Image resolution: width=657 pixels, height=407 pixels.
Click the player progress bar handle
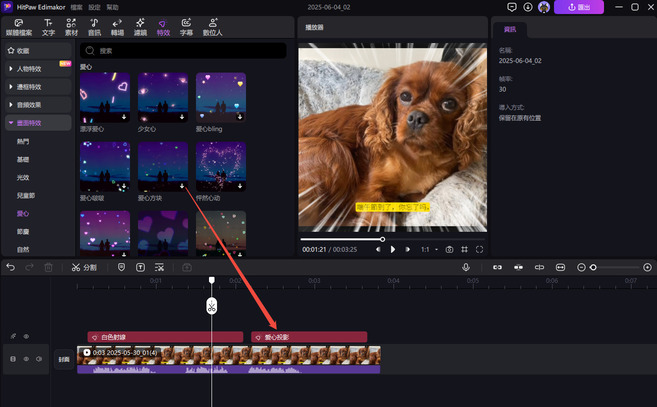[383, 239]
